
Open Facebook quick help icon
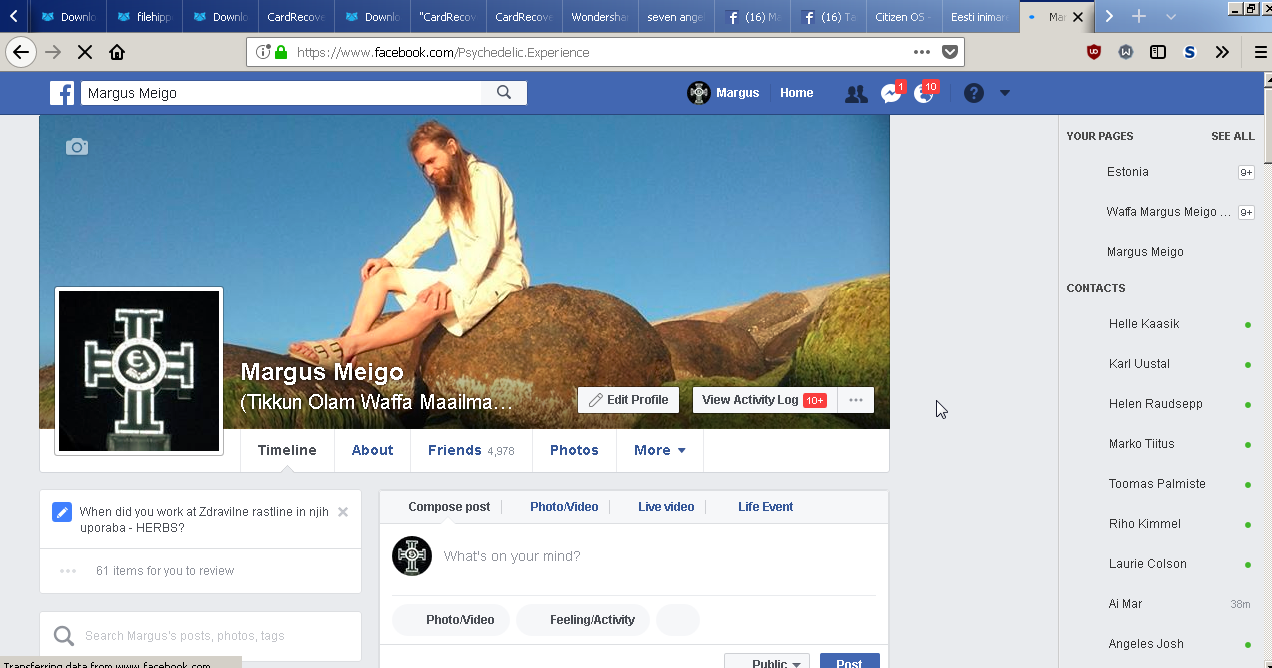click(974, 93)
